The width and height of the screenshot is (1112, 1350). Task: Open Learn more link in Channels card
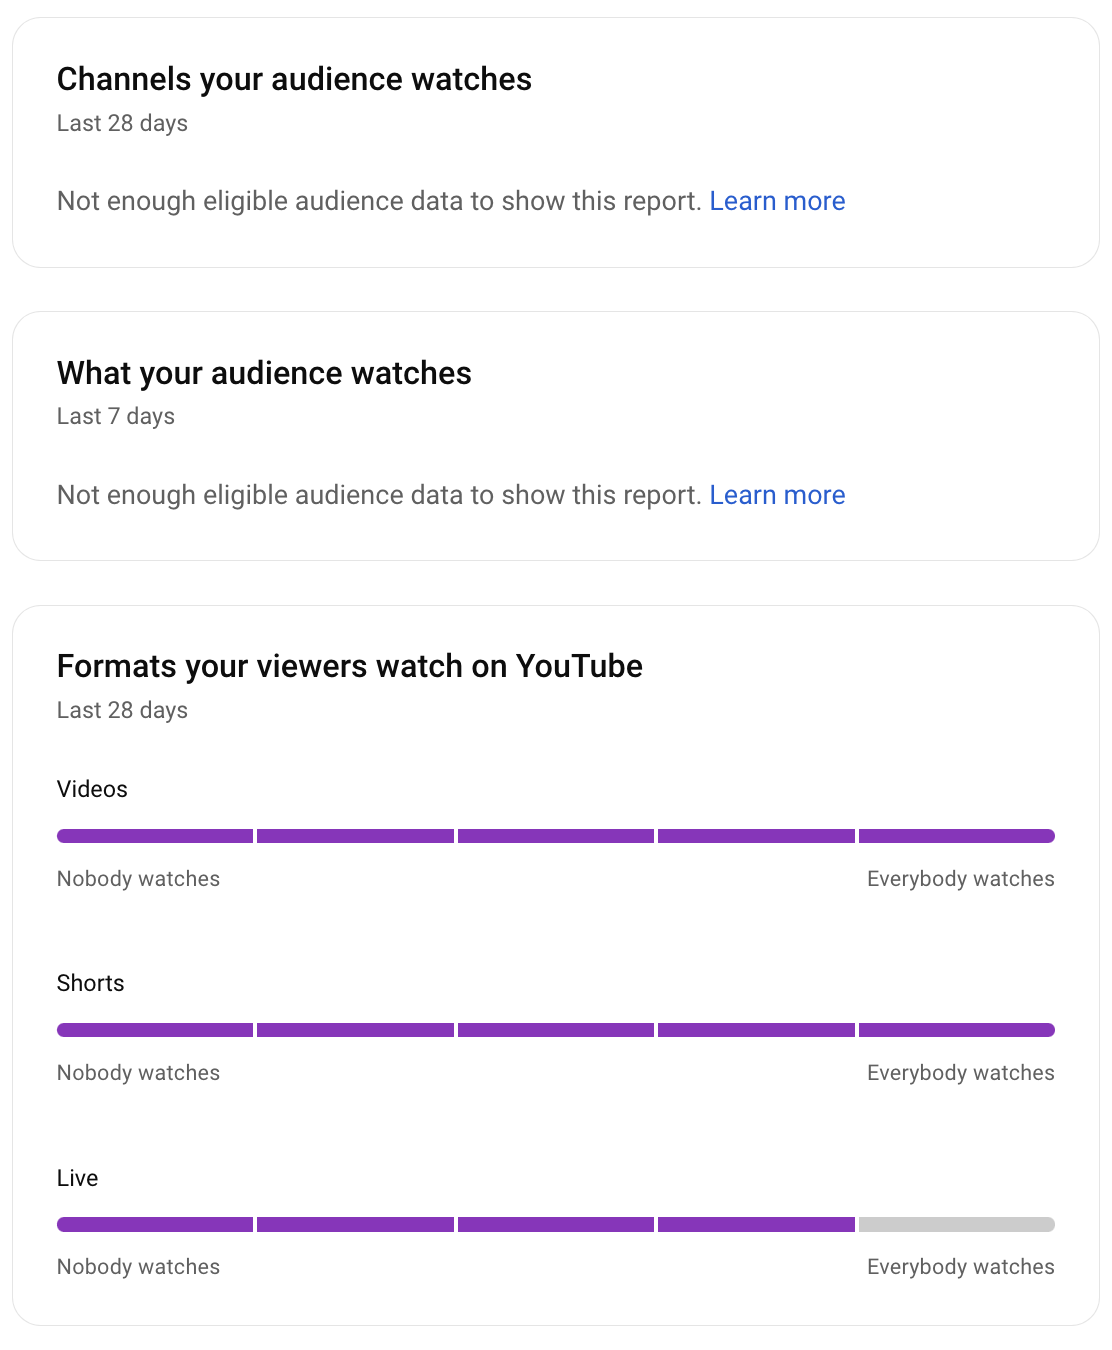click(777, 201)
